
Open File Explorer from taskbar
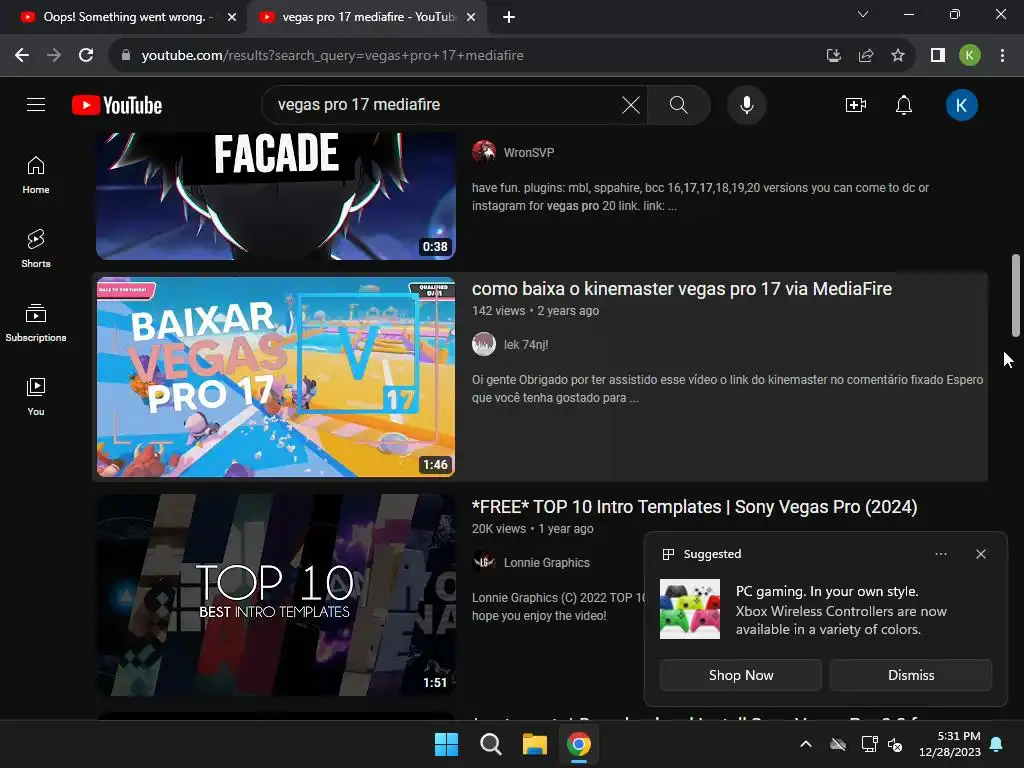[535, 744]
